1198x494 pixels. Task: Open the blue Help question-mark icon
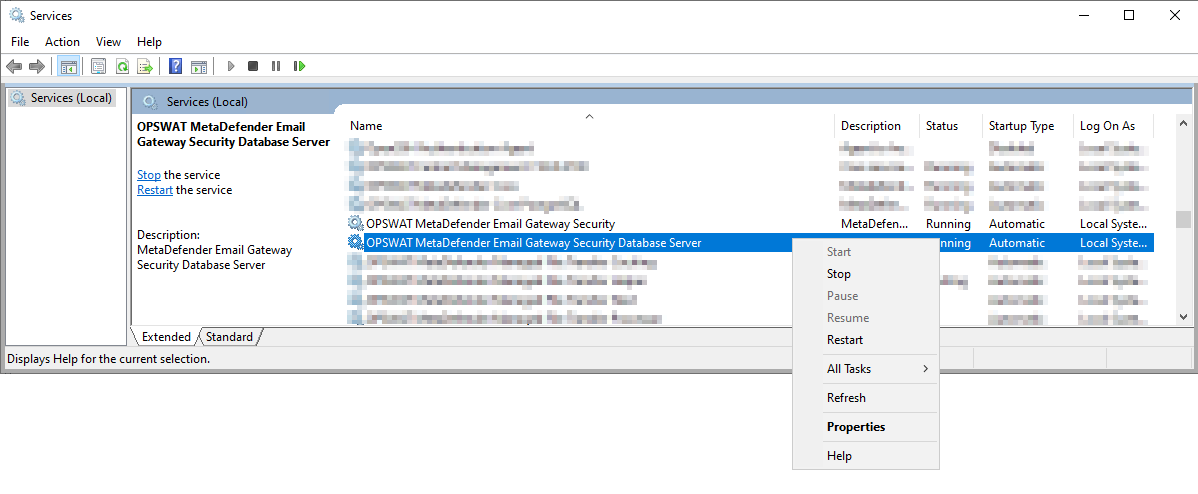[x=176, y=66]
